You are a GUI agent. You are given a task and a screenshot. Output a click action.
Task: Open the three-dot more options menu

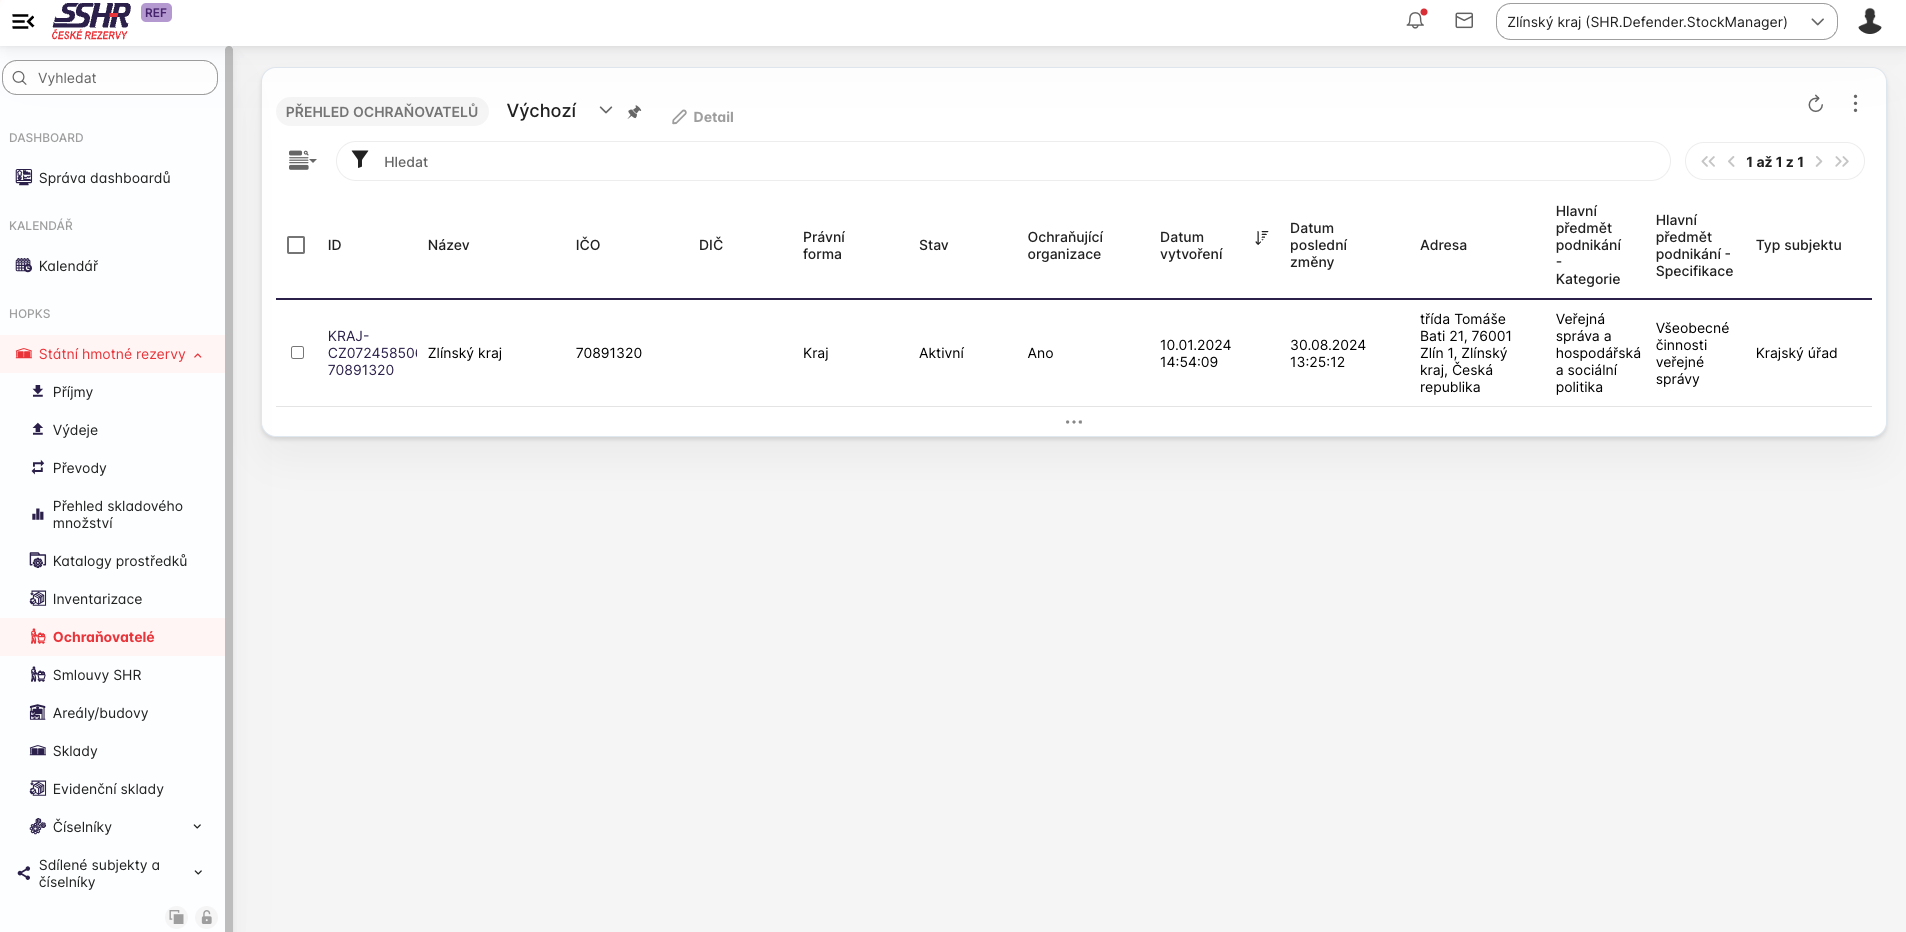click(1855, 104)
